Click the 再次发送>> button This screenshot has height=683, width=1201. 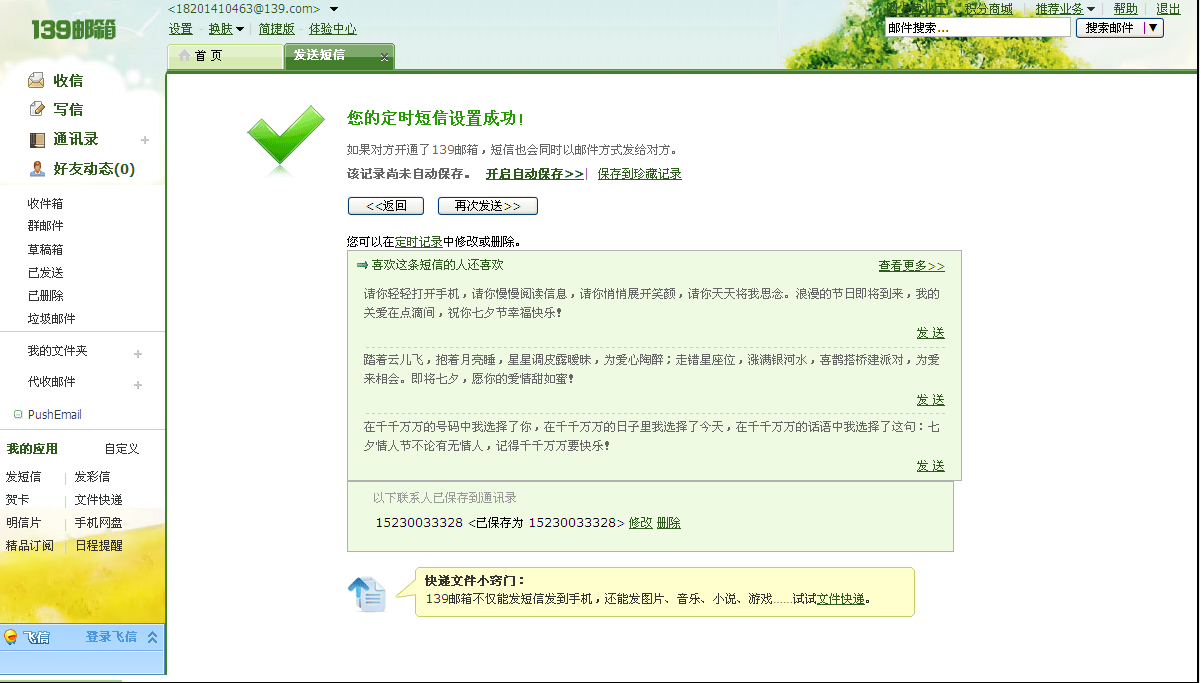[488, 206]
